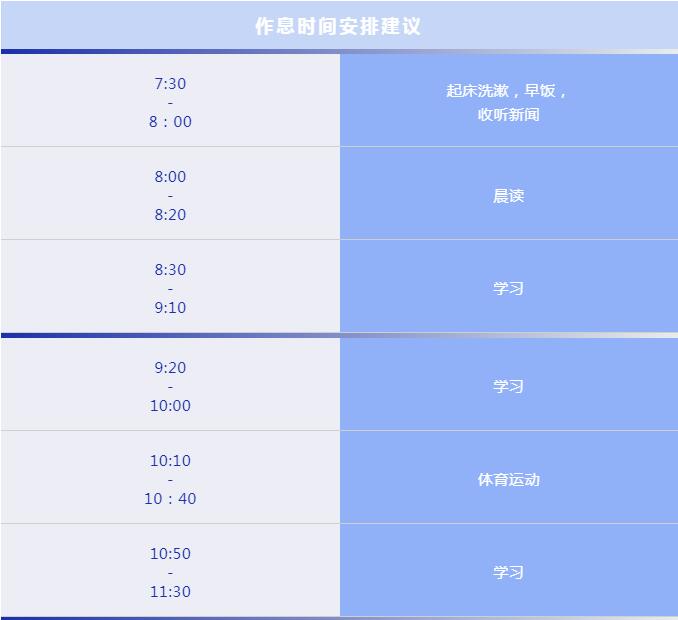Click 学习 beside the 8:30 slot
Screen dimensions: 678x620
[x=509, y=286]
